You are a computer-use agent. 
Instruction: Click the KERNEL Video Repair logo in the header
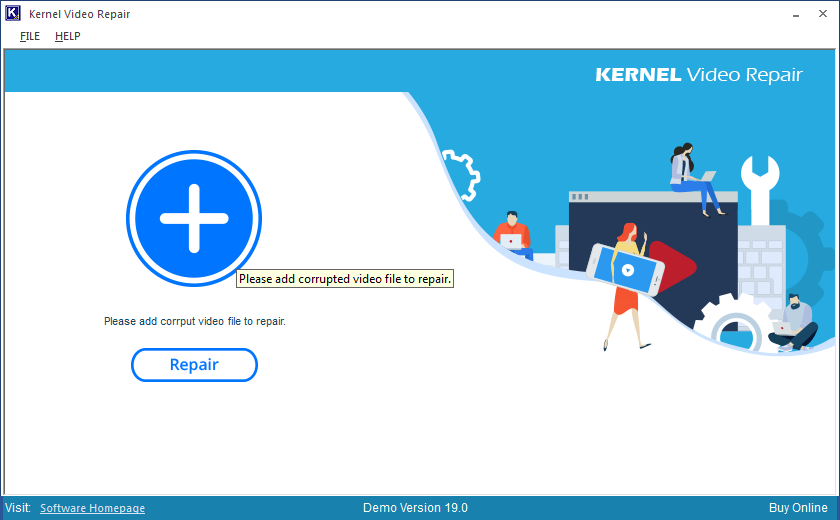pyautogui.click(x=698, y=75)
